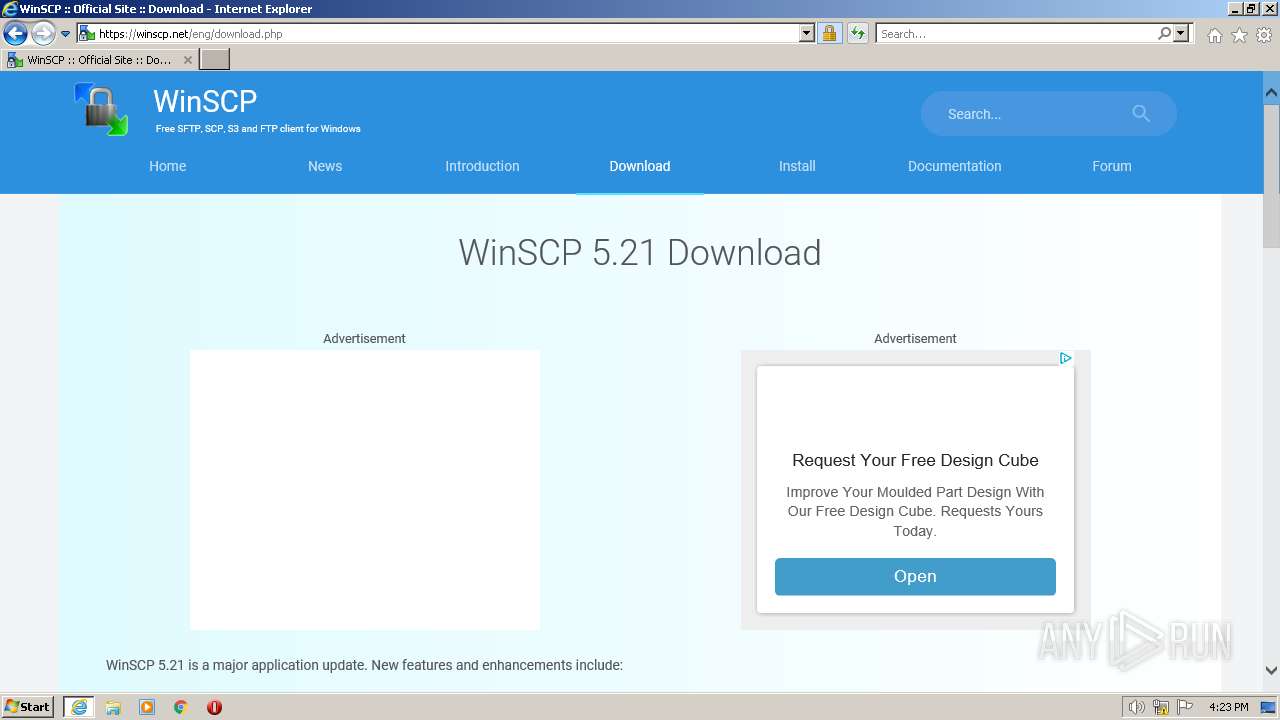Viewport: 1280px width, 720px height.
Task: Open the search provider dropdown arrow
Action: point(1181,34)
